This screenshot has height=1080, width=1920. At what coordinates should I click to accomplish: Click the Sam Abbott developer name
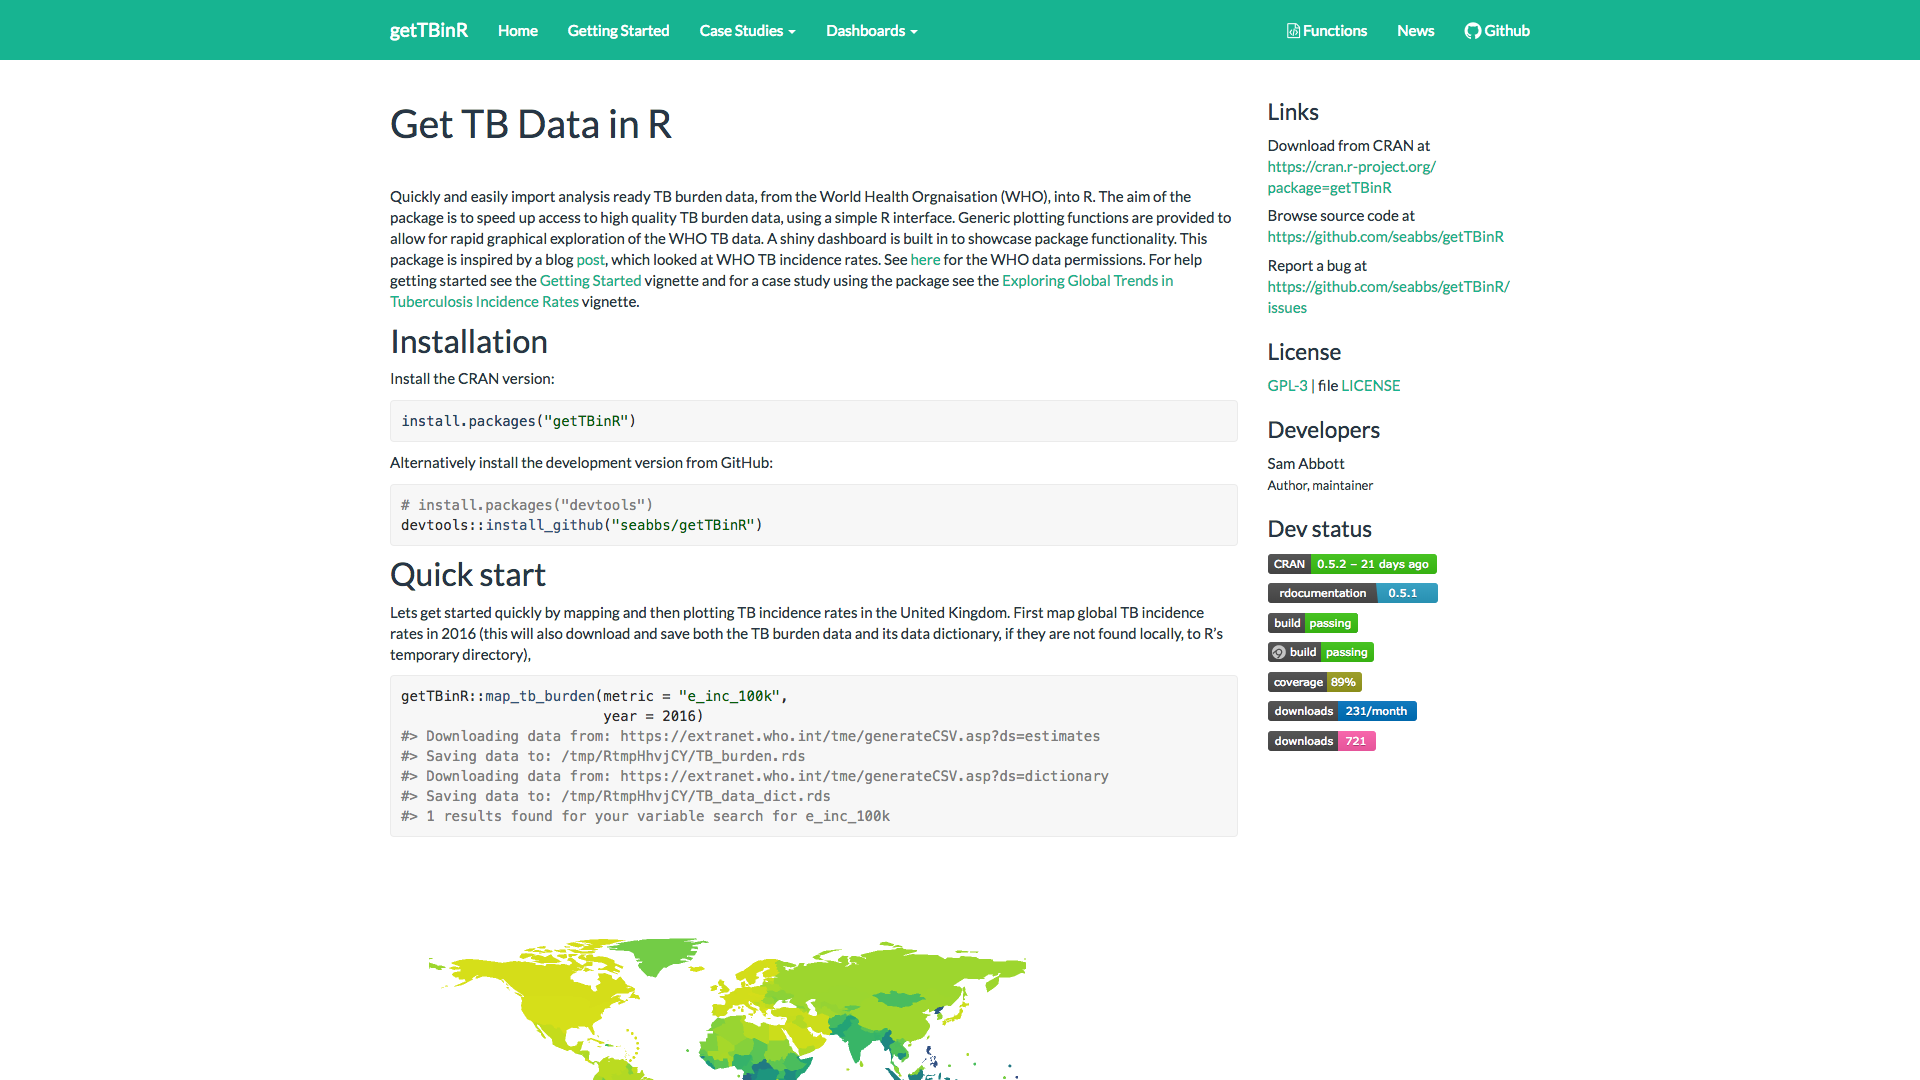pos(1305,464)
